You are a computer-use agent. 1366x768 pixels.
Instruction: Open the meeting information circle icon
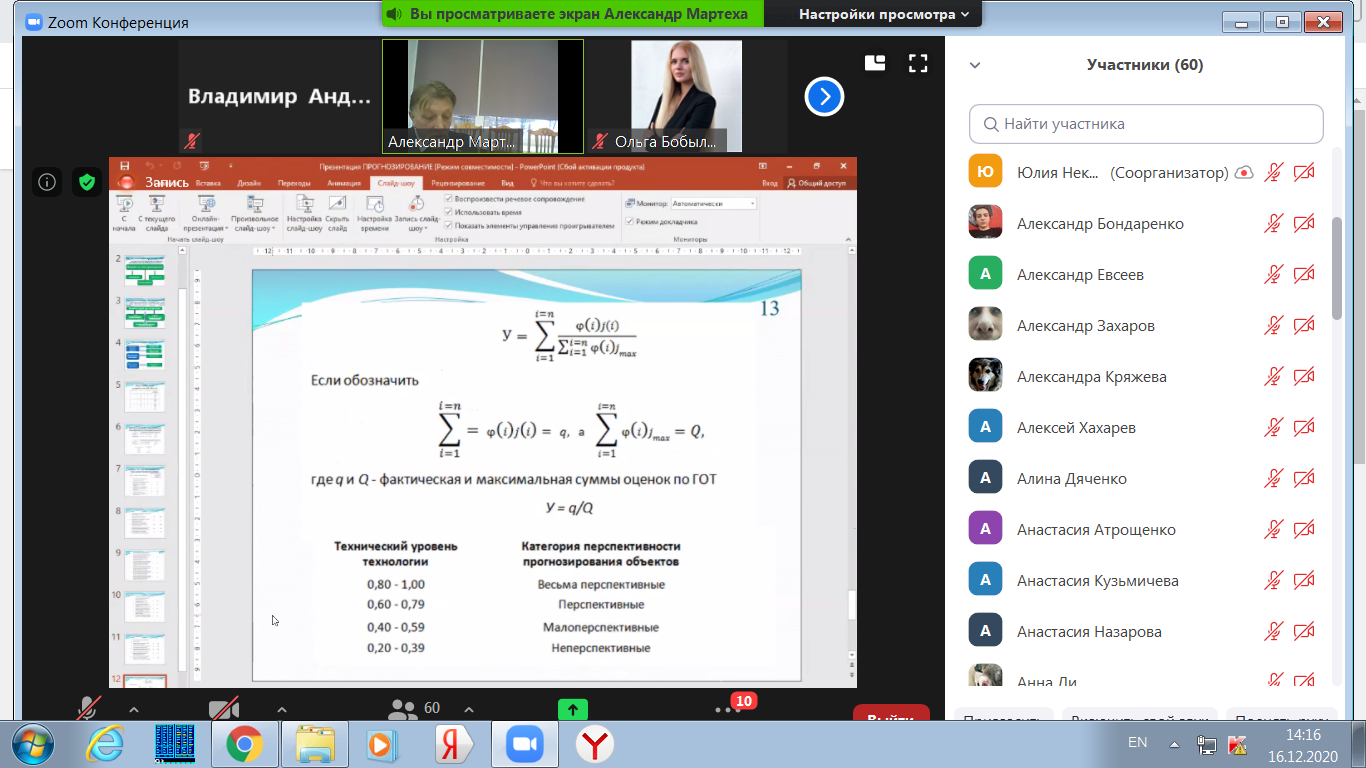[46, 182]
